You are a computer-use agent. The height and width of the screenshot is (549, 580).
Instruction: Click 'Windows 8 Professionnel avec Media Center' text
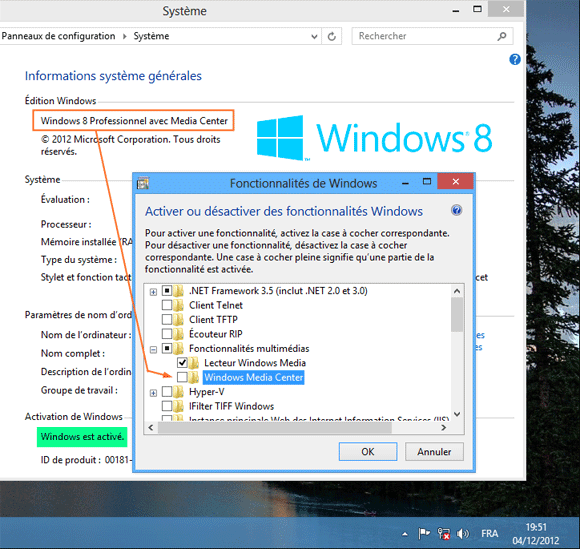(134, 121)
